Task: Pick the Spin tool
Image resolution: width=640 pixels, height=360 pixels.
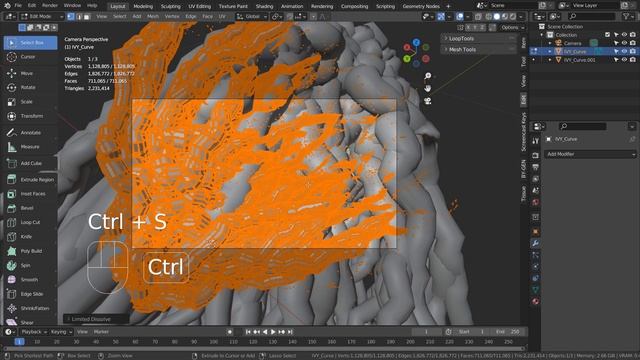Action: (30, 265)
